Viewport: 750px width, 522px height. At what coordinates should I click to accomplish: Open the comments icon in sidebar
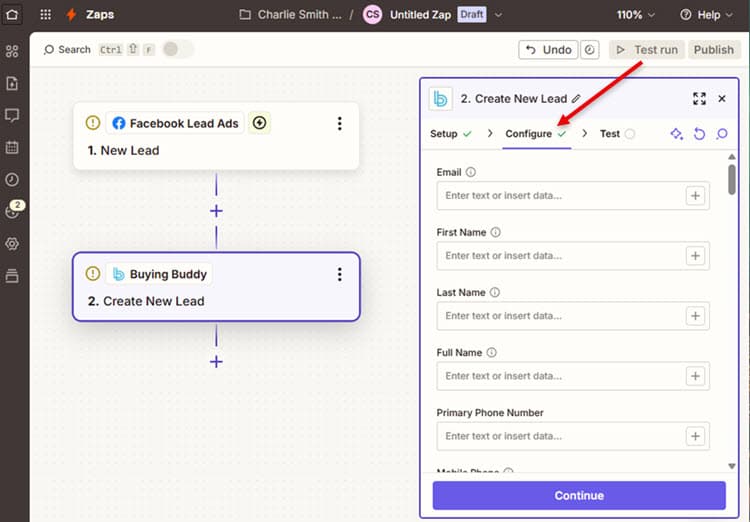click(x=12, y=115)
